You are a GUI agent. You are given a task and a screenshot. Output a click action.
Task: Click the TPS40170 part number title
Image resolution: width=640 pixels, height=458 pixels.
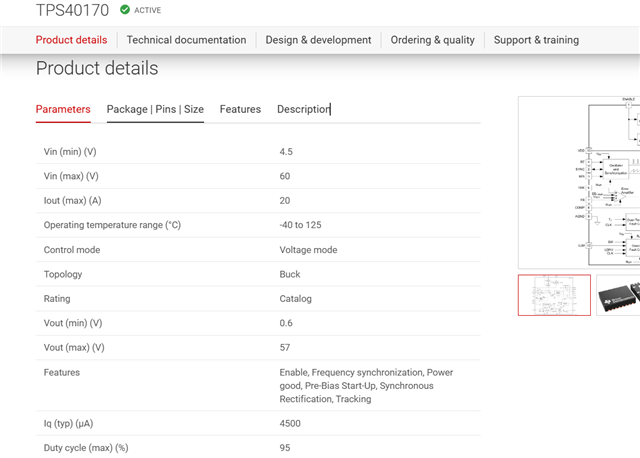click(72, 10)
